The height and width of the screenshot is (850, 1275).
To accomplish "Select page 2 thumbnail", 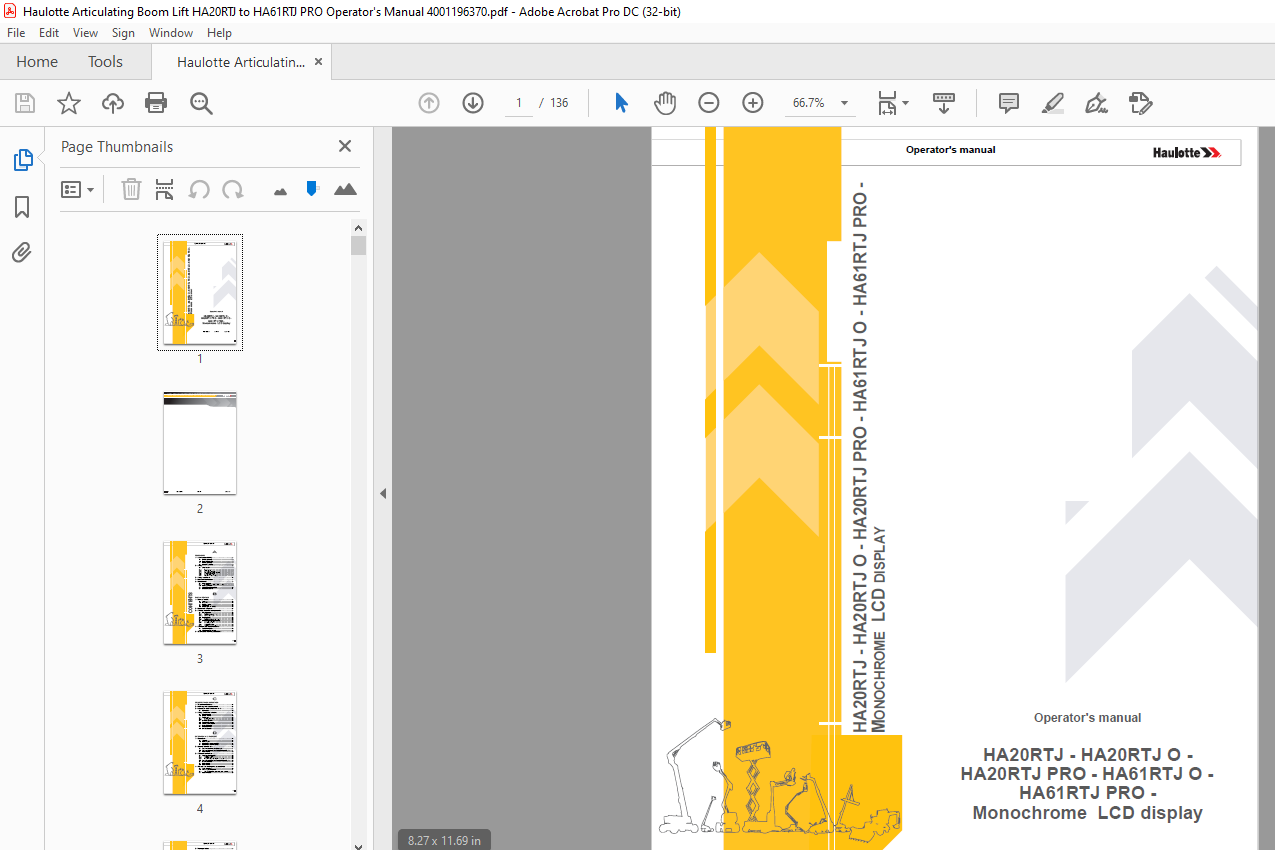I will pyautogui.click(x=200, y=443).
